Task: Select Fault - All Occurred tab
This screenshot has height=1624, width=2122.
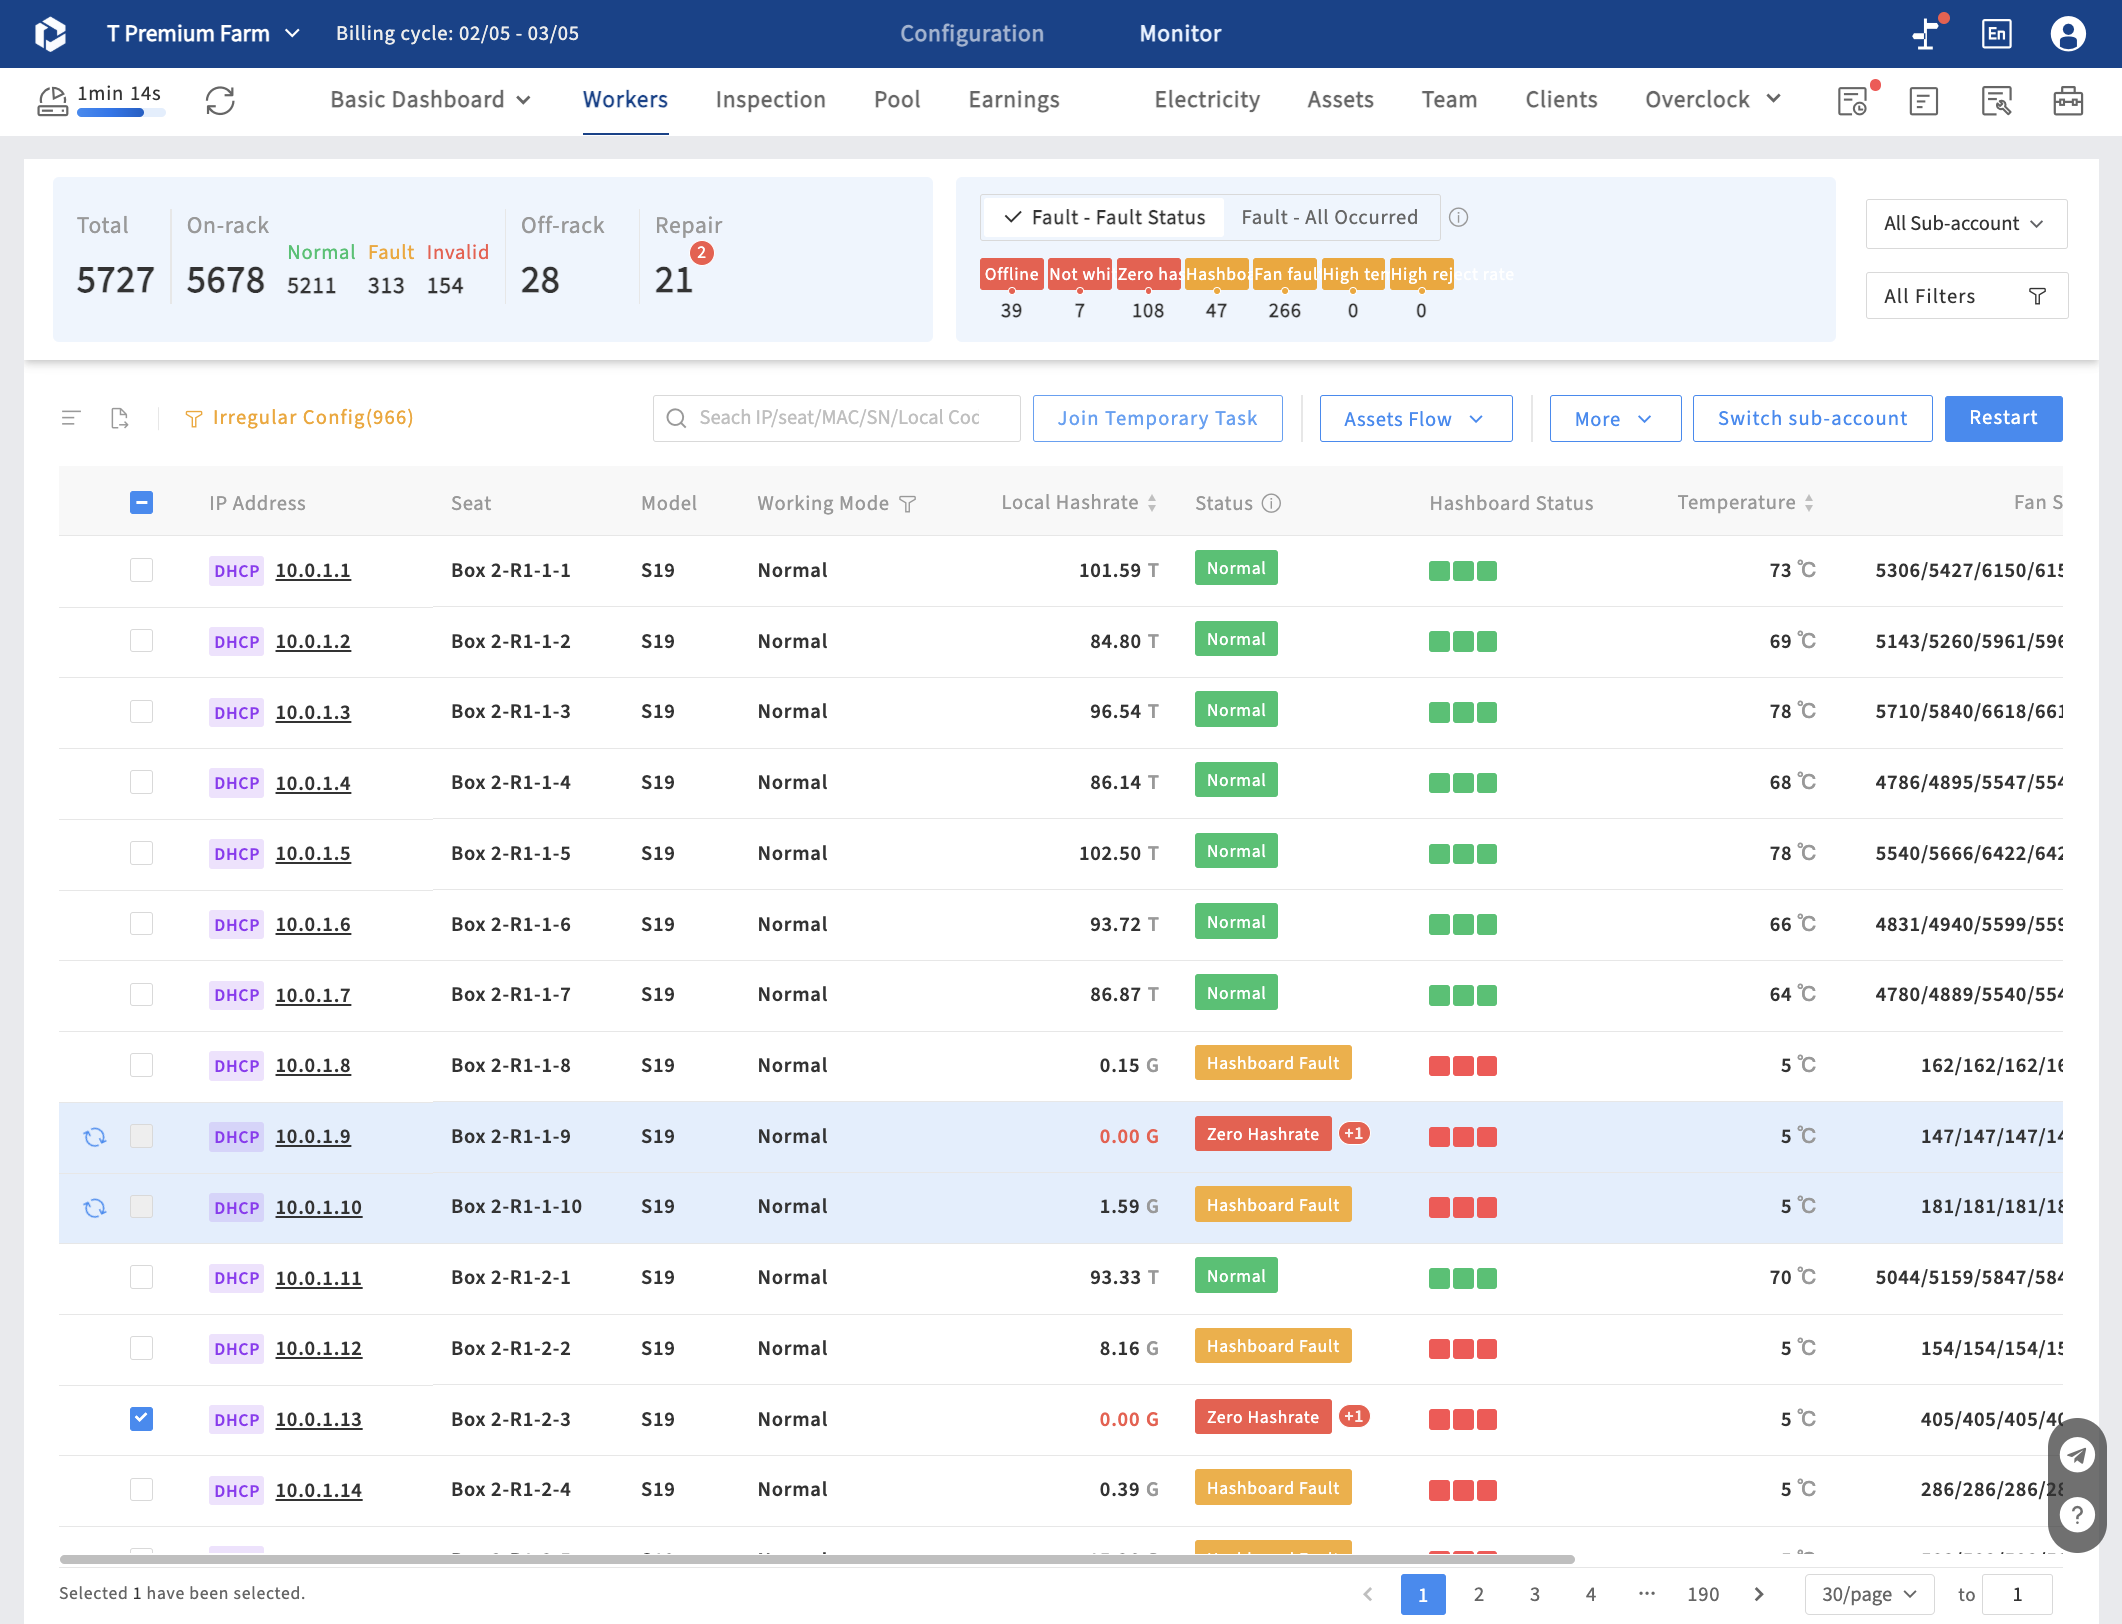Action: click(1329, 217)
